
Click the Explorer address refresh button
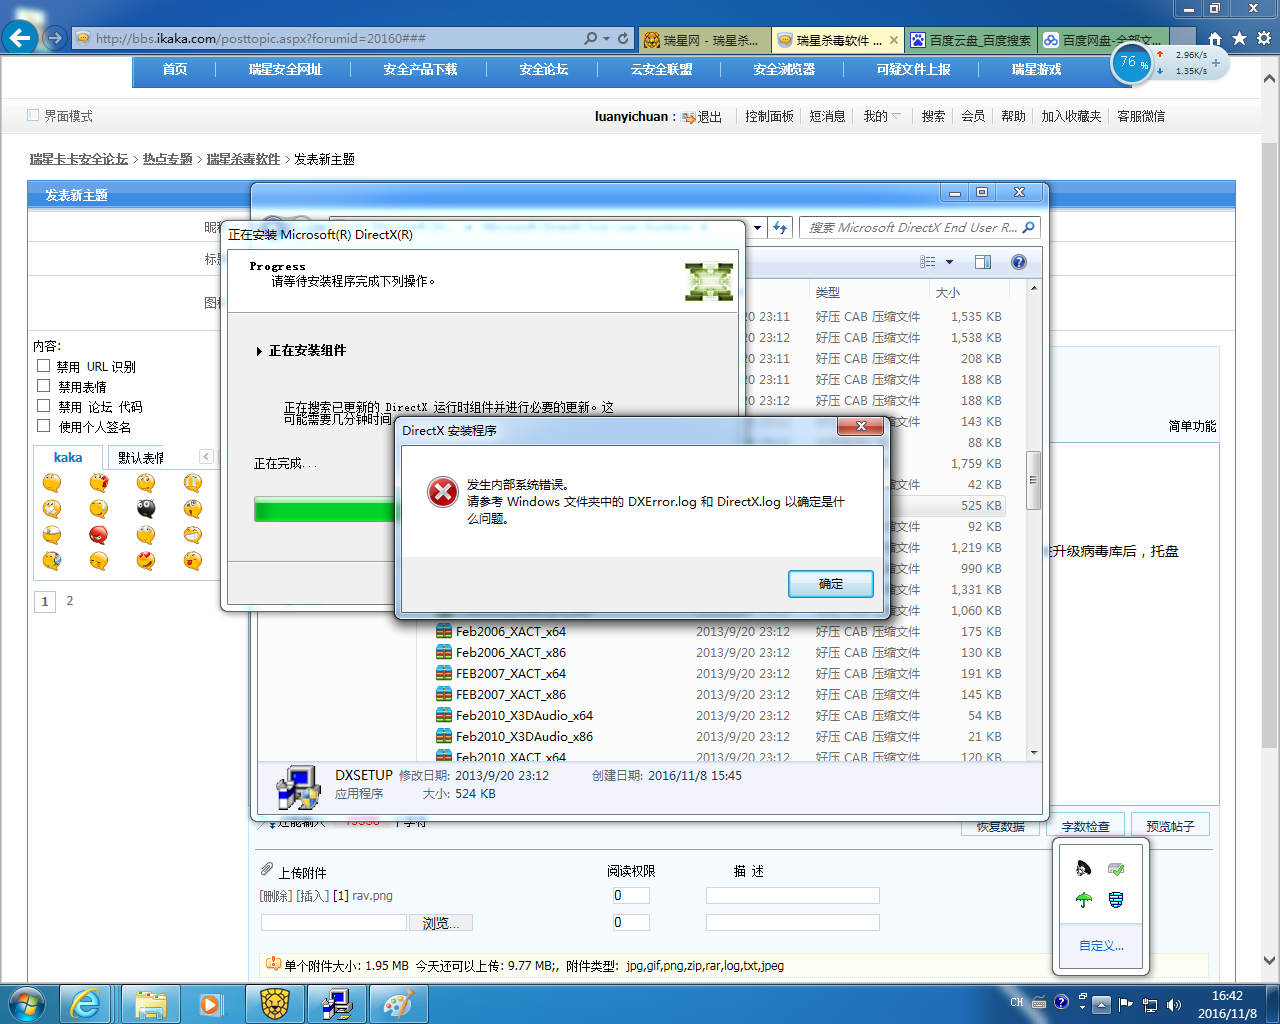[780, 228]
